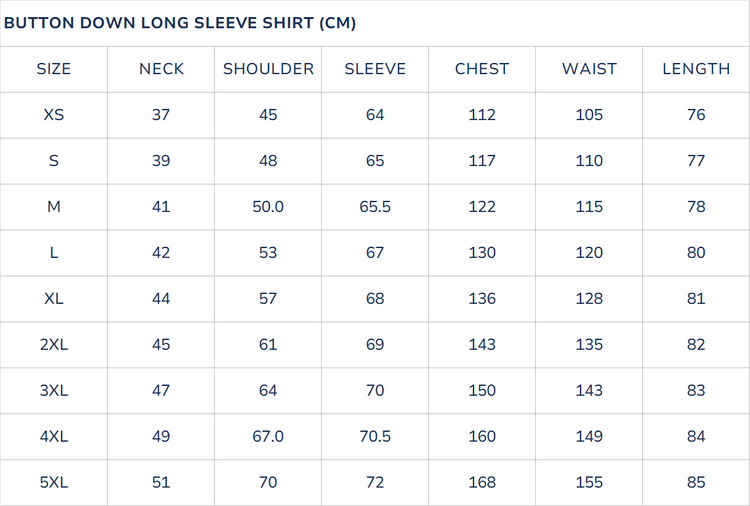Click the chest value 130 for L
Image resolution: width=750 pixels, height=506 pixels.
pos(482,253)
